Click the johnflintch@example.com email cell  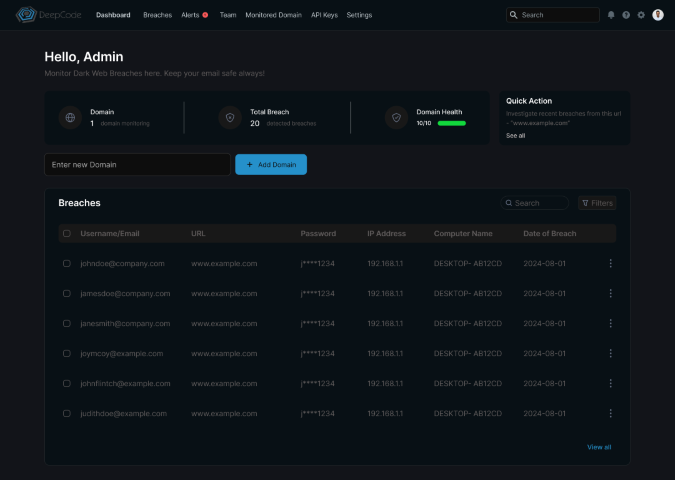click(x=125, y=384)
